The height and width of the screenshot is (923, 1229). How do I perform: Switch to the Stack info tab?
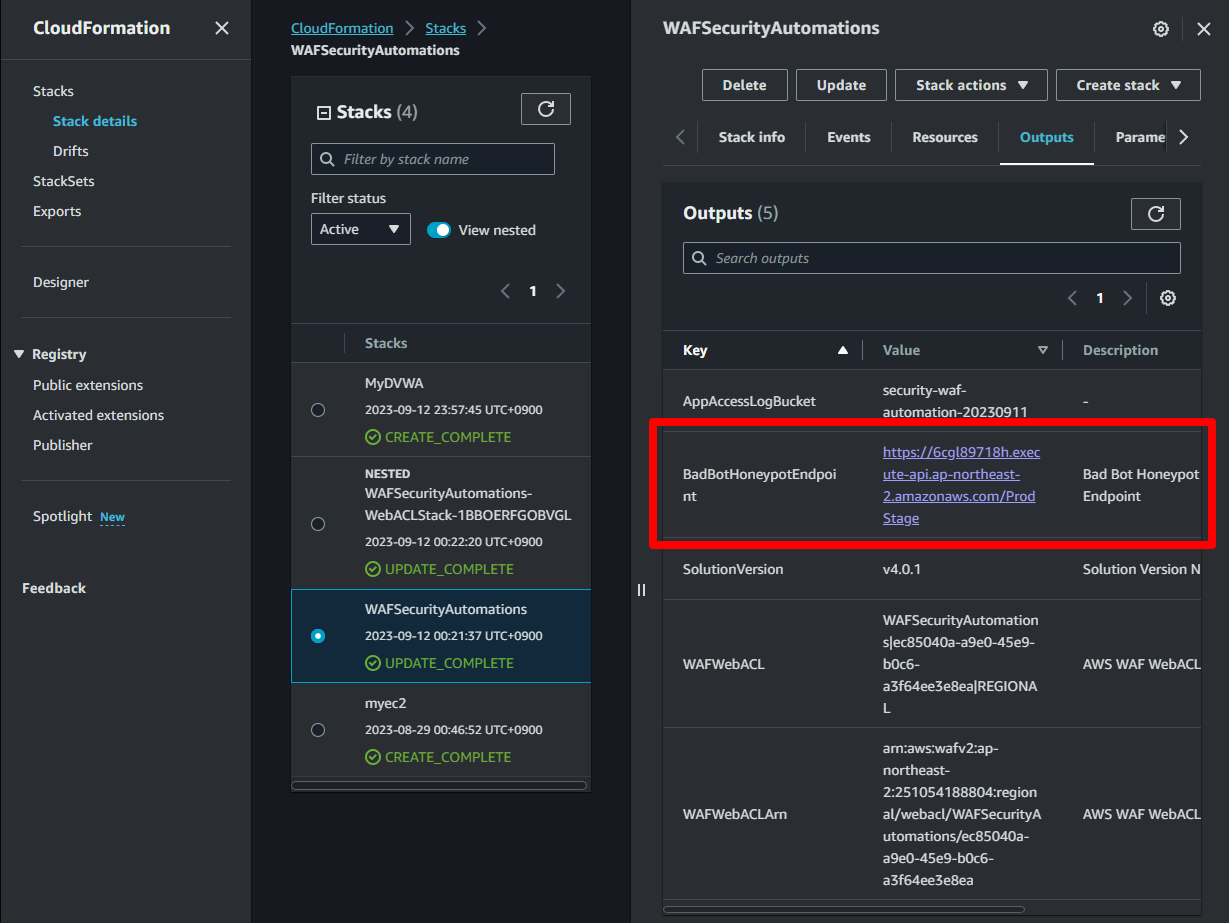pyautogui.click(x=752, y=137)
